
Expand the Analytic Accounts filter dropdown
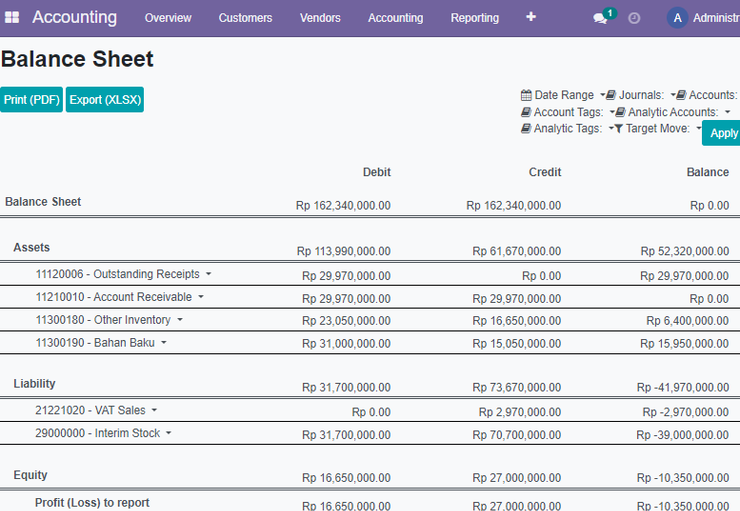727,112
